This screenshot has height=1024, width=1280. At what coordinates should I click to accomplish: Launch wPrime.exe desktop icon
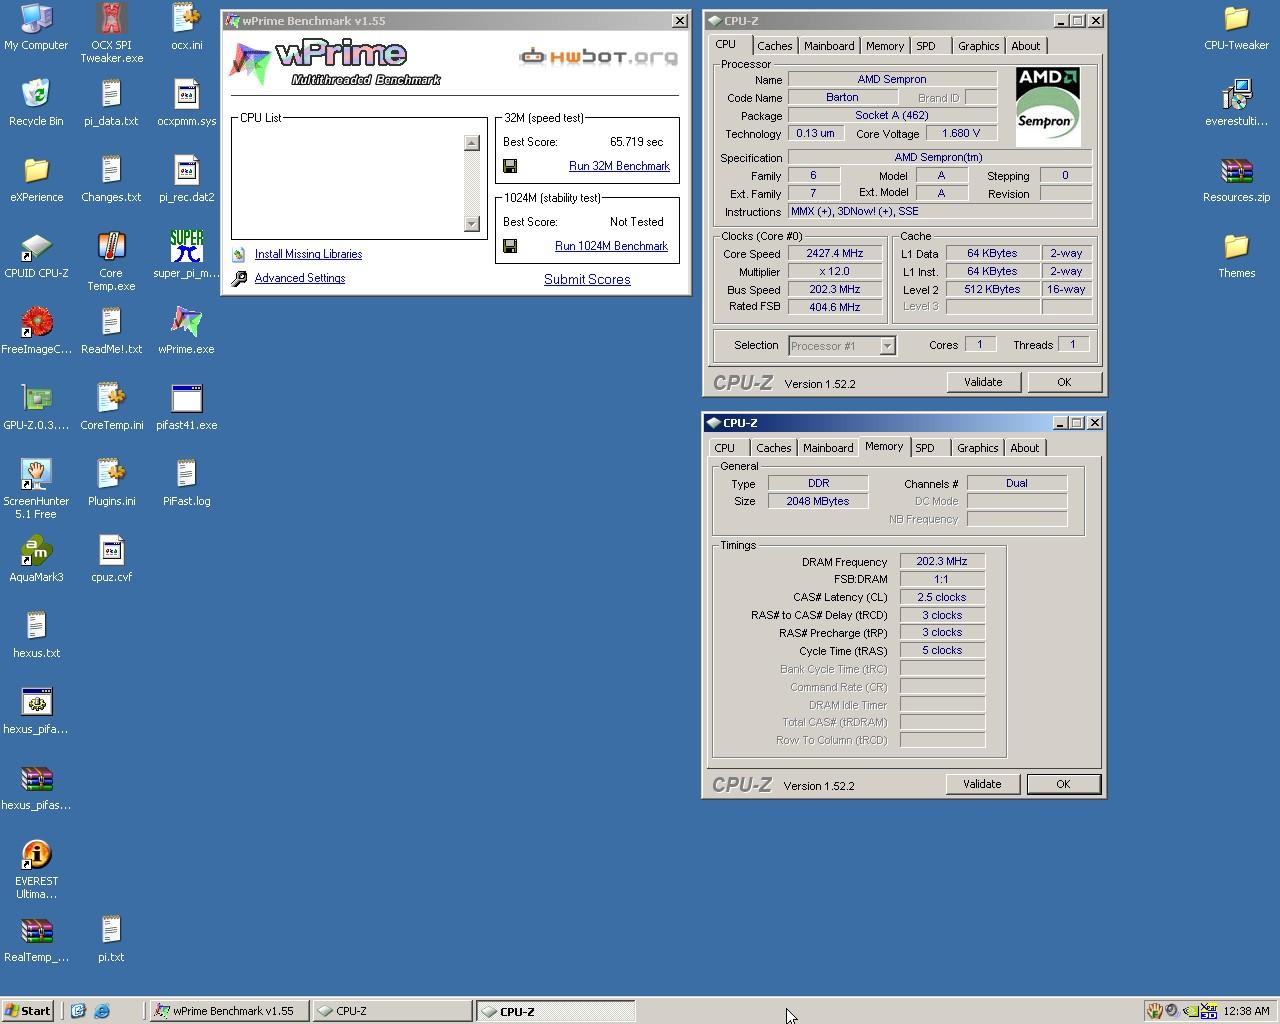coord(186,330)
